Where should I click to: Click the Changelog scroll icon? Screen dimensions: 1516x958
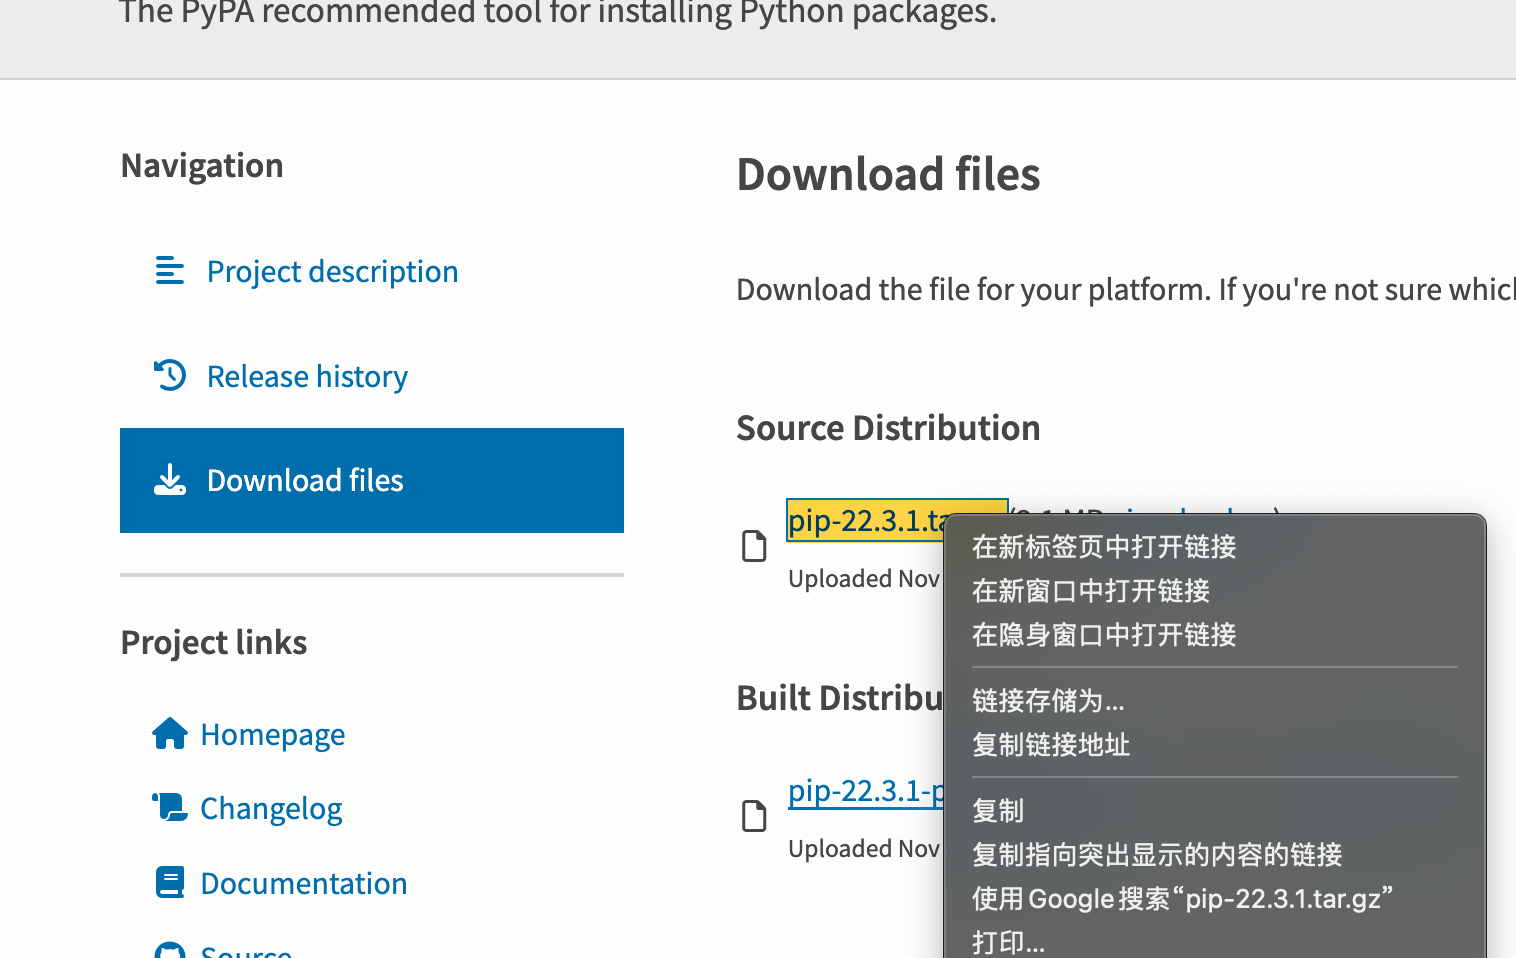coord(170,807)
